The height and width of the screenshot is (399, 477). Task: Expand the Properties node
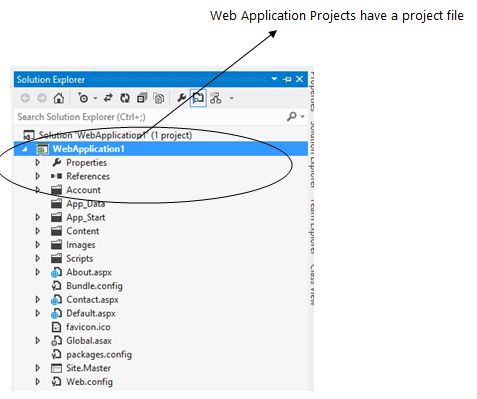[38, 162]
